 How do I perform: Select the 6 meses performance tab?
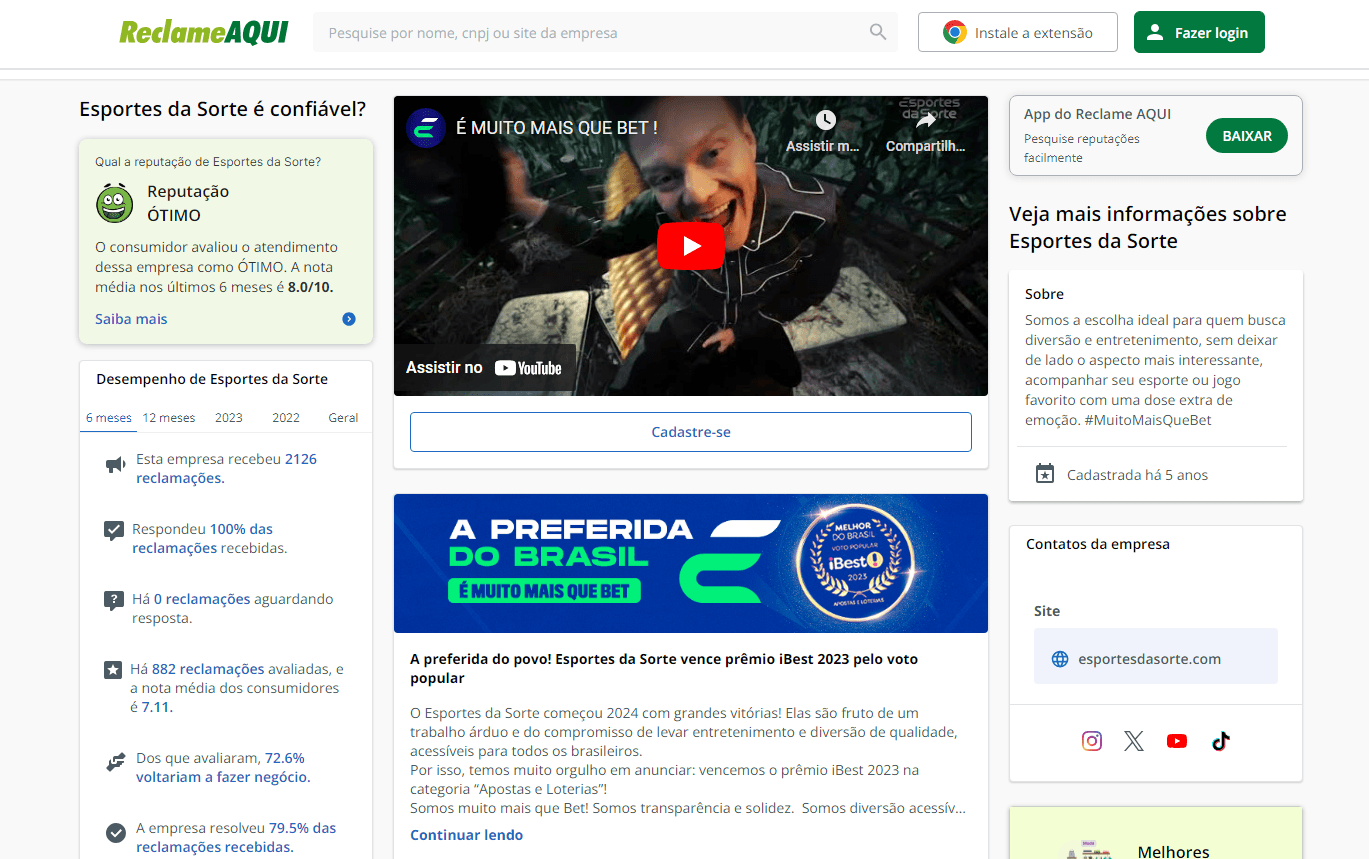pos(108,418)
